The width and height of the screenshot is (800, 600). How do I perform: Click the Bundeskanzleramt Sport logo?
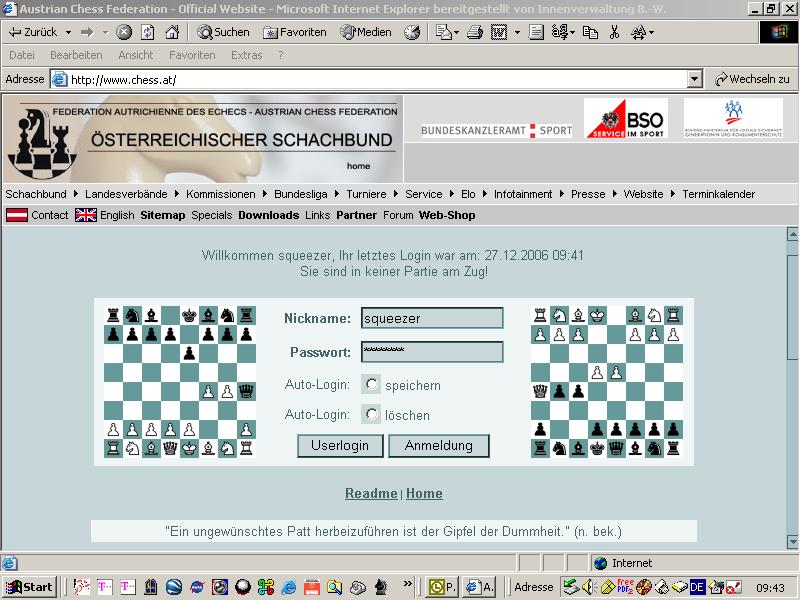point(496,131)
